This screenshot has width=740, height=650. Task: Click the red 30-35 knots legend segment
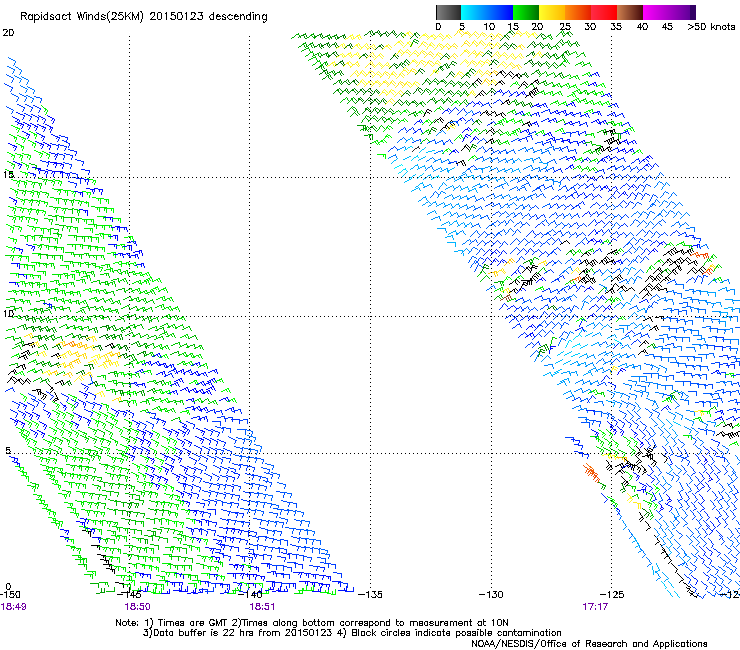point(604,12)
